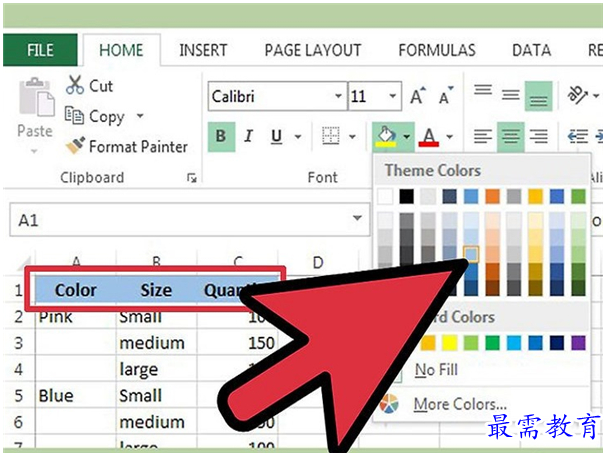Image resolution: width=609 pixels, height=458 pixels.
Task: Click the Cut text label
Action: click(x=101, y=86)
